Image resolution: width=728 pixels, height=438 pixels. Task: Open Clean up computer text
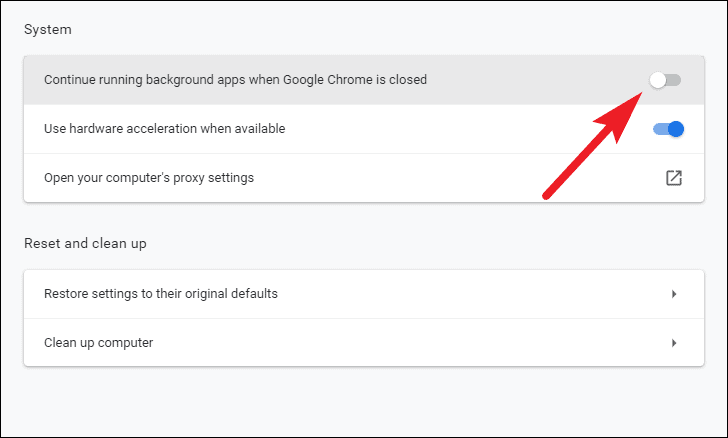(x=98, y=343)
